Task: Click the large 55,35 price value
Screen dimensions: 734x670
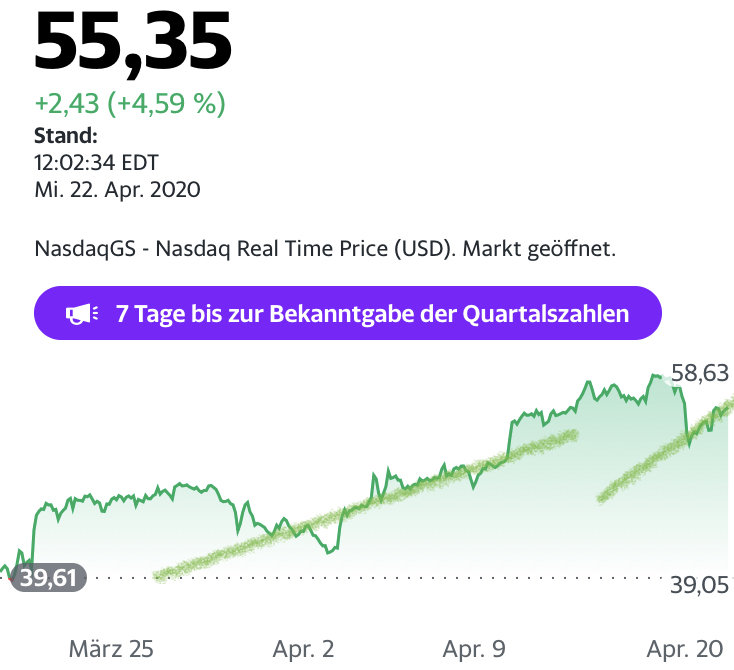Action: 133,42
